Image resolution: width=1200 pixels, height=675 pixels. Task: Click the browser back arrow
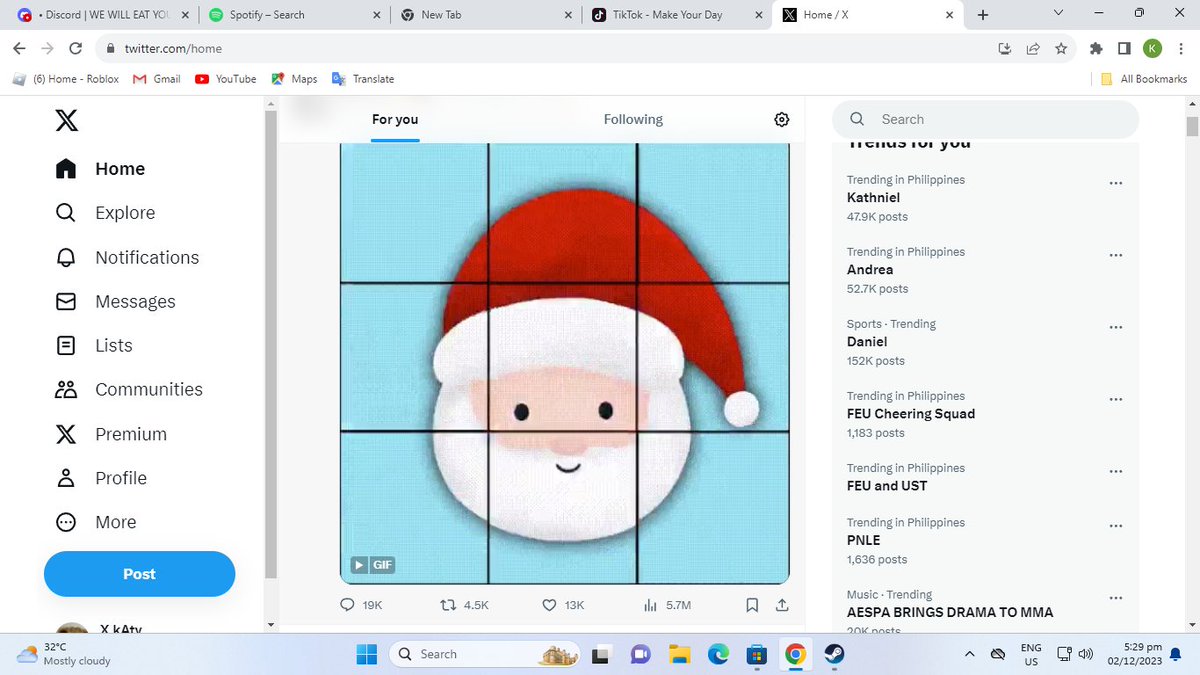tap(19, 48)
